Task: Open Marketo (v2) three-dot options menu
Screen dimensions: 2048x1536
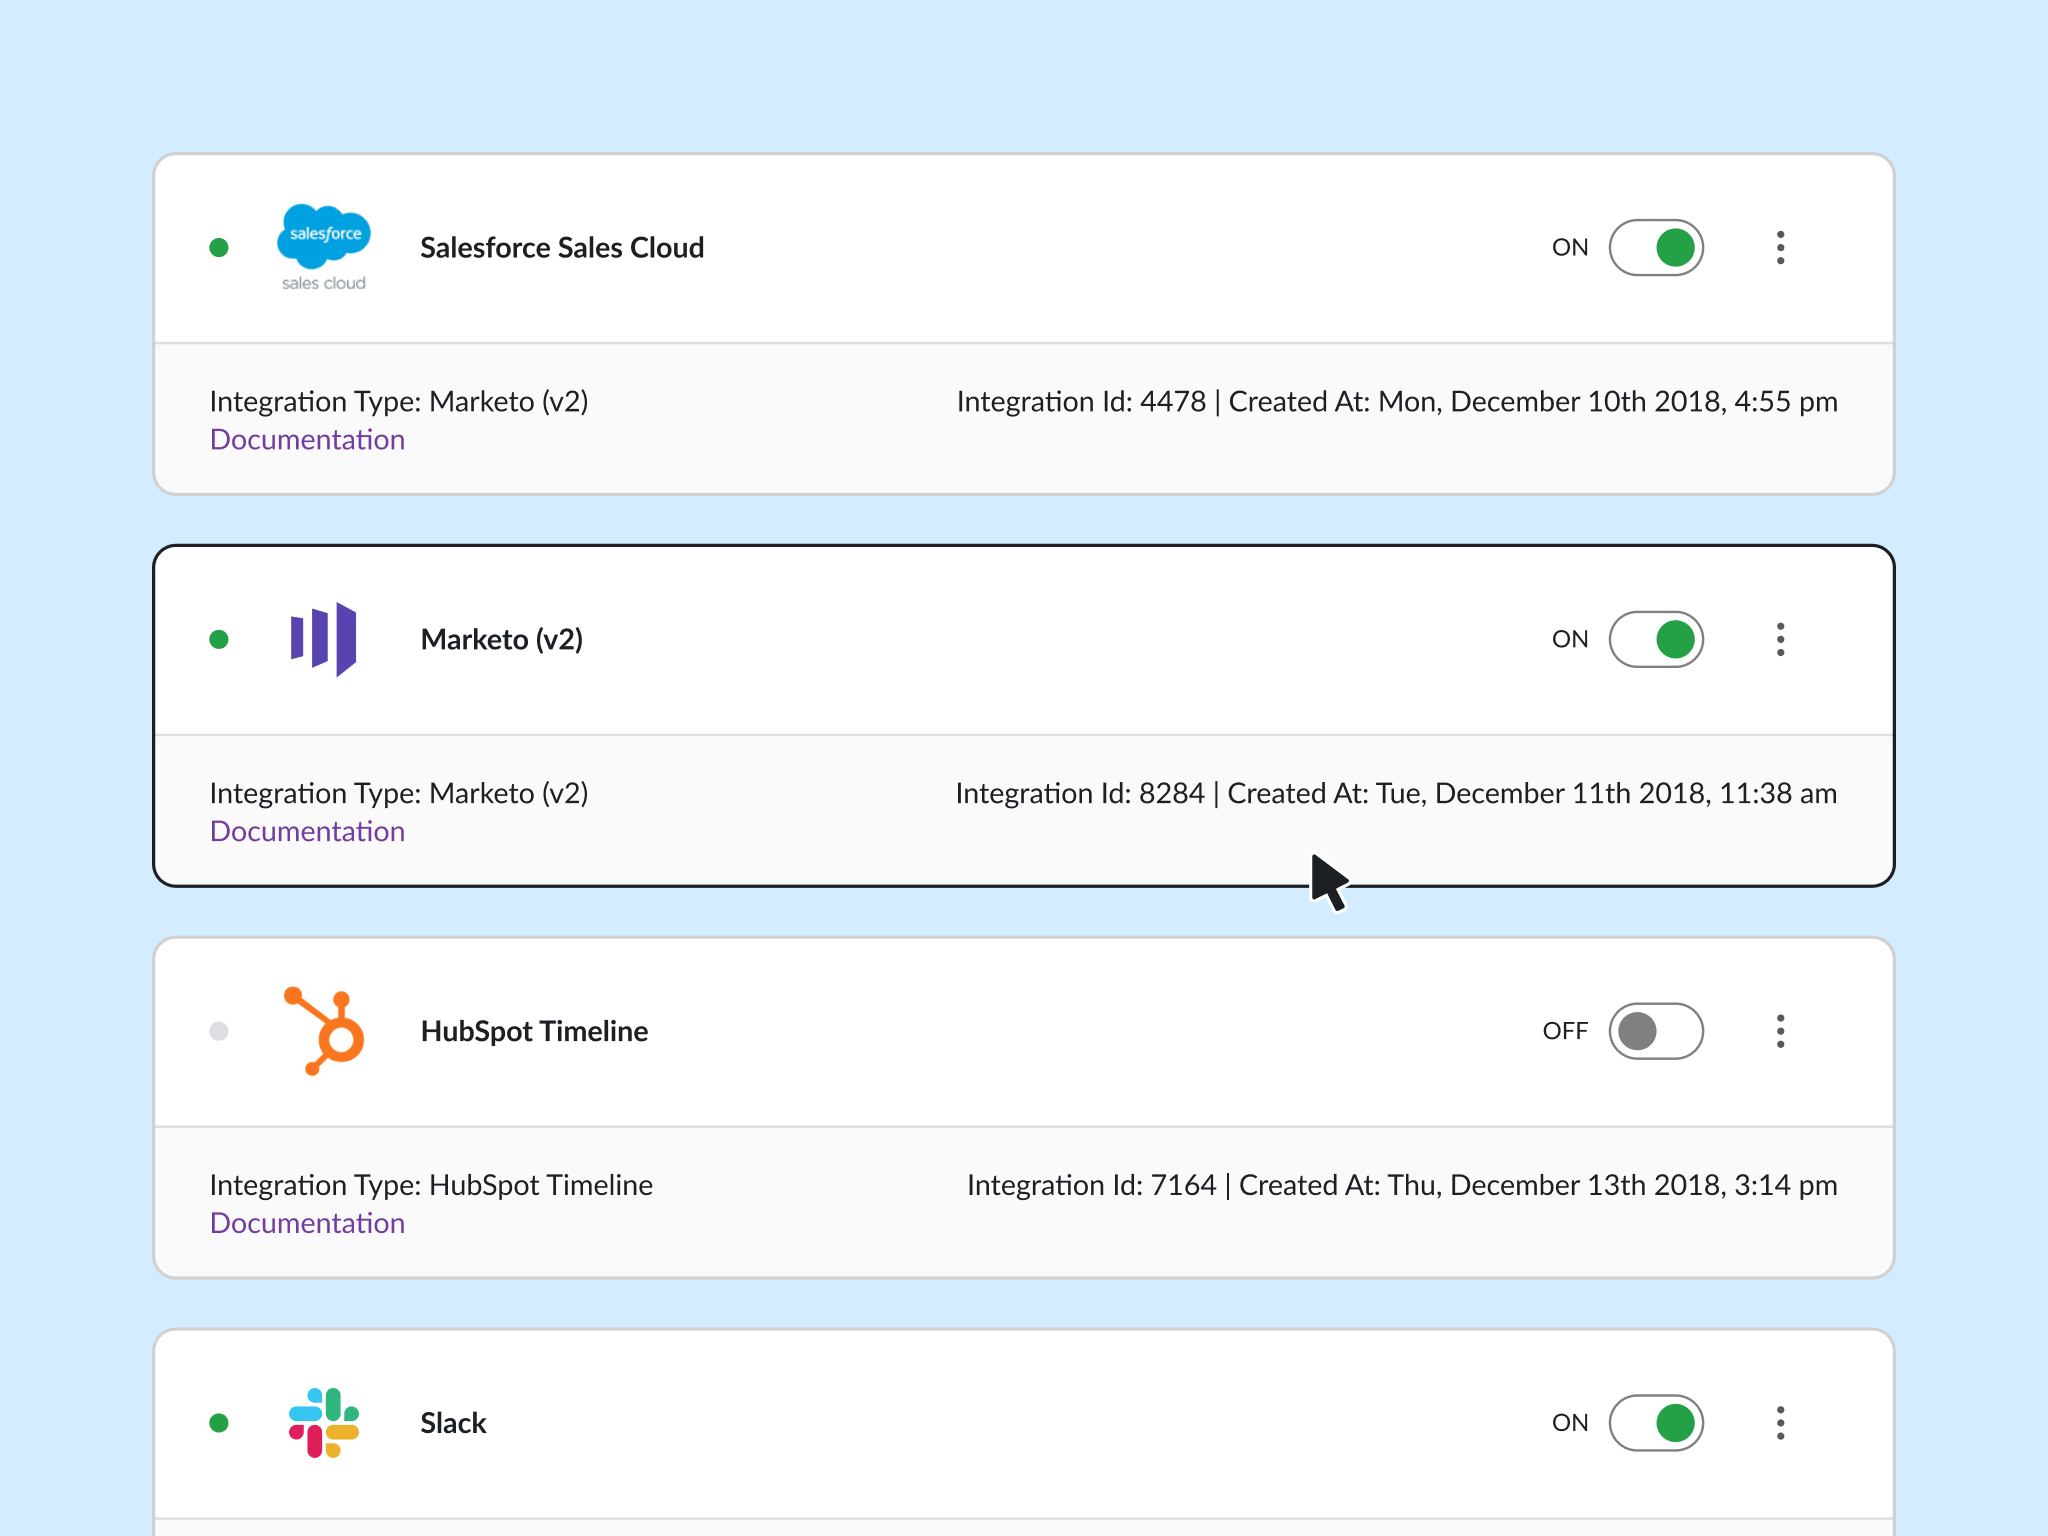Action: [x=1780, y=639]
